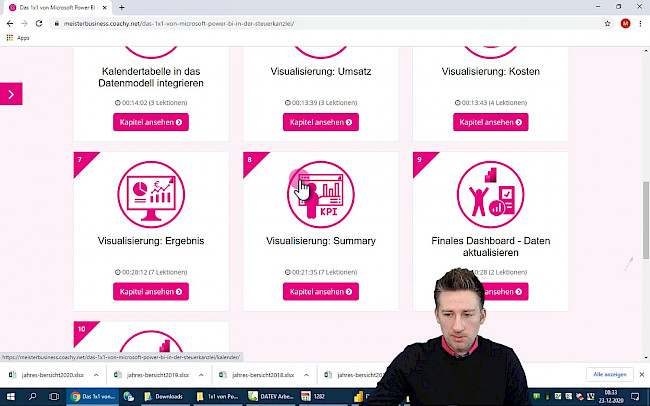View chapter Visualisierung: Ergebnis via Kapitel ansehen
The width and height of the screenshot is (650, 406).
151,292
